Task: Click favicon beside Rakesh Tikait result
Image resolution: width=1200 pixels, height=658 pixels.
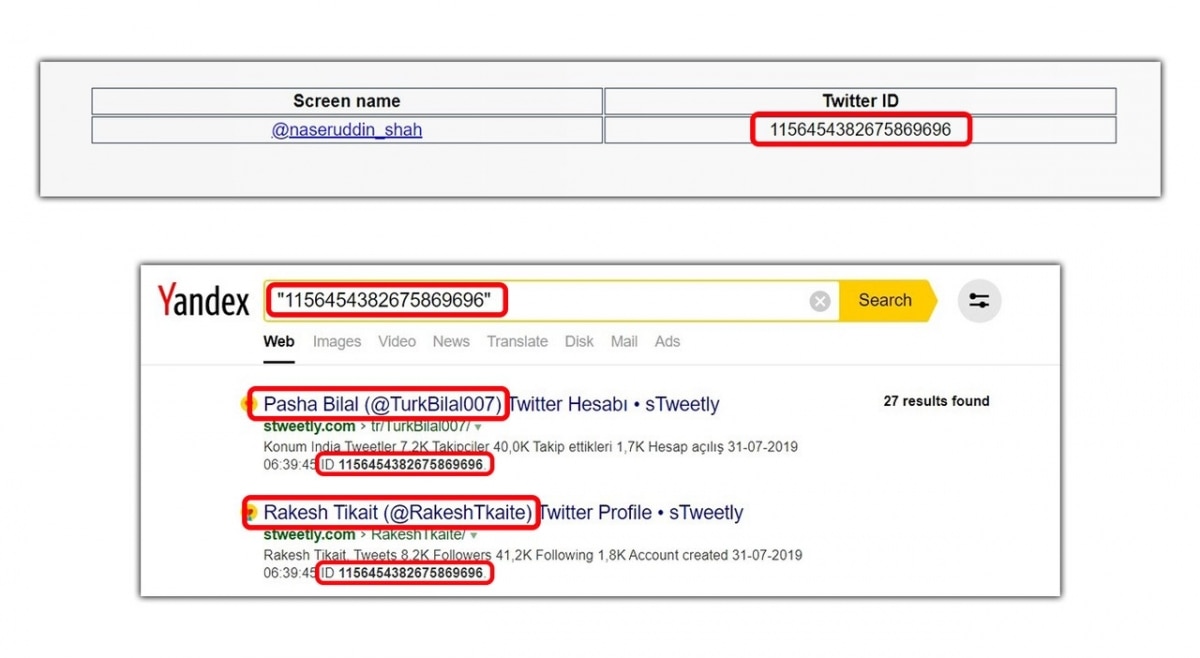Action: 246,513
